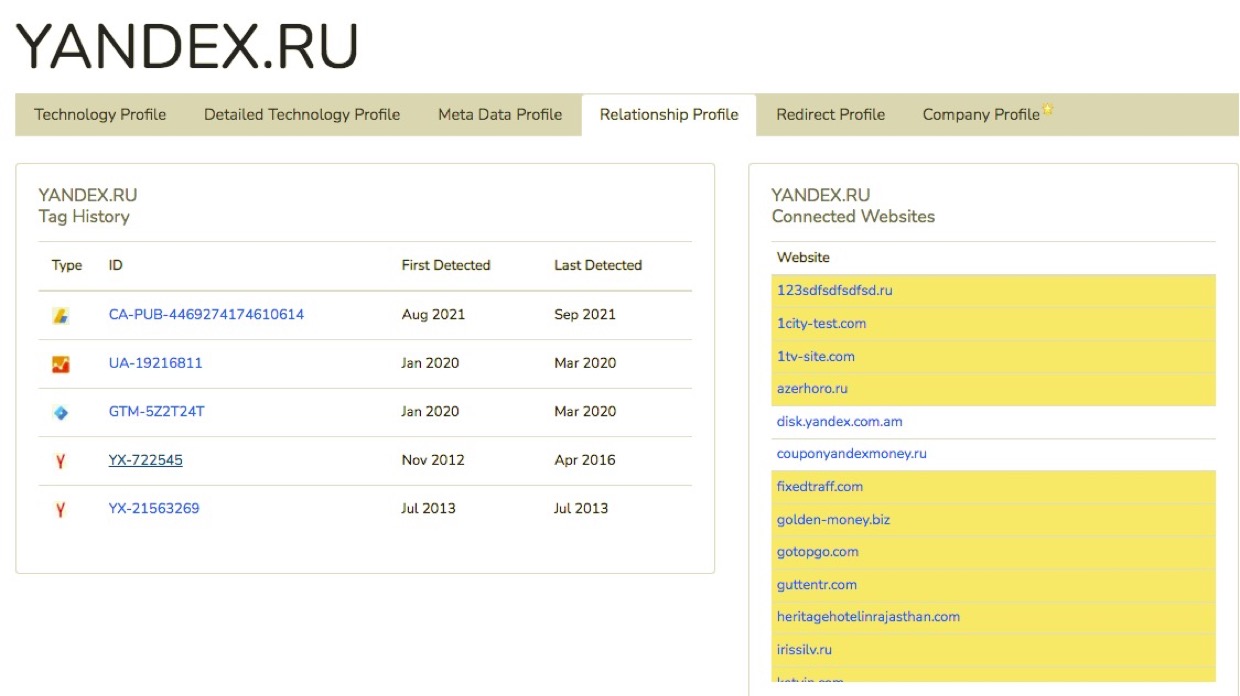
Task: Open tag GTM-5Z2T24T
Action: pos(157,411)
